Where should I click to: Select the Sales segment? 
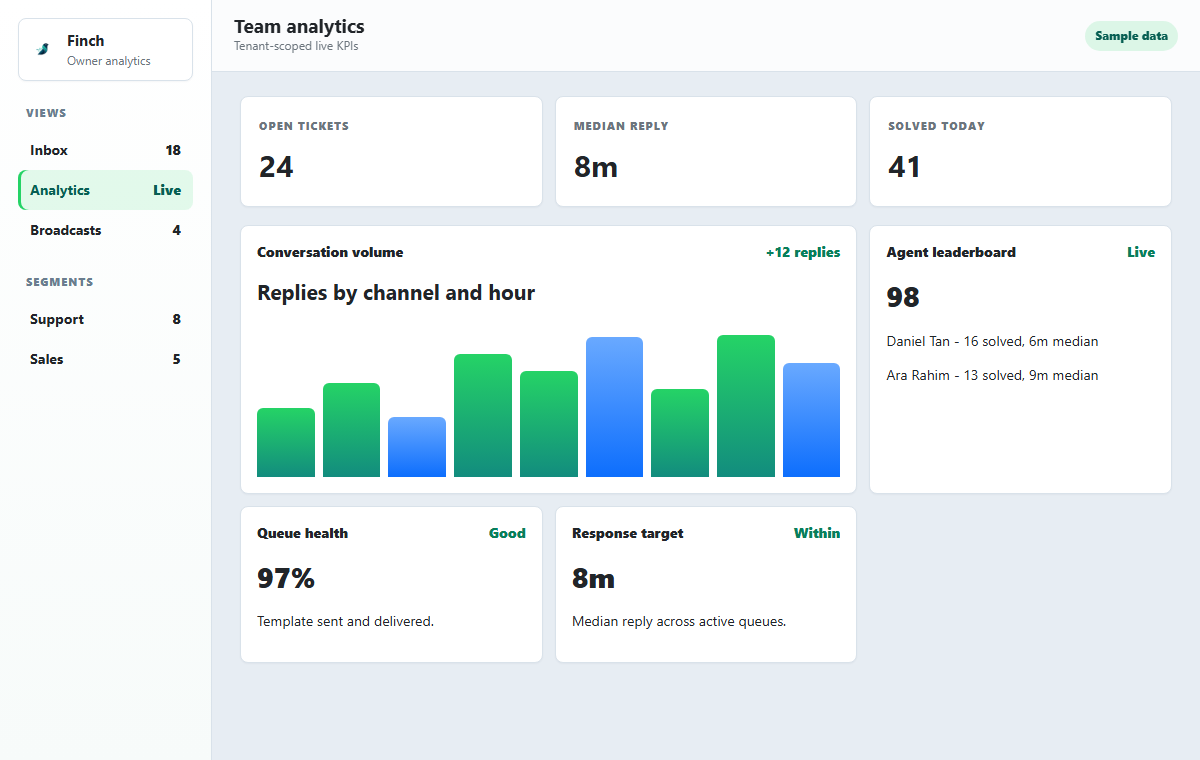tap(105, 359)
